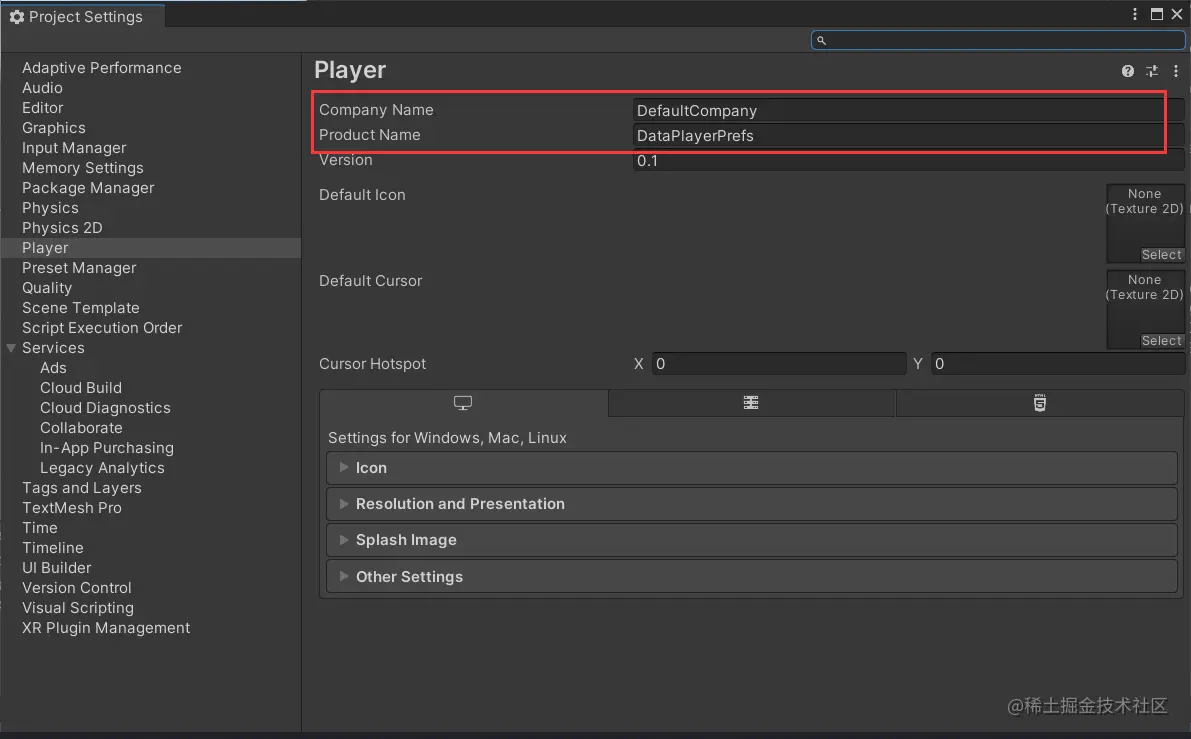Click the Product Name input field
The image size is (1191, 739).
[908, 135]
